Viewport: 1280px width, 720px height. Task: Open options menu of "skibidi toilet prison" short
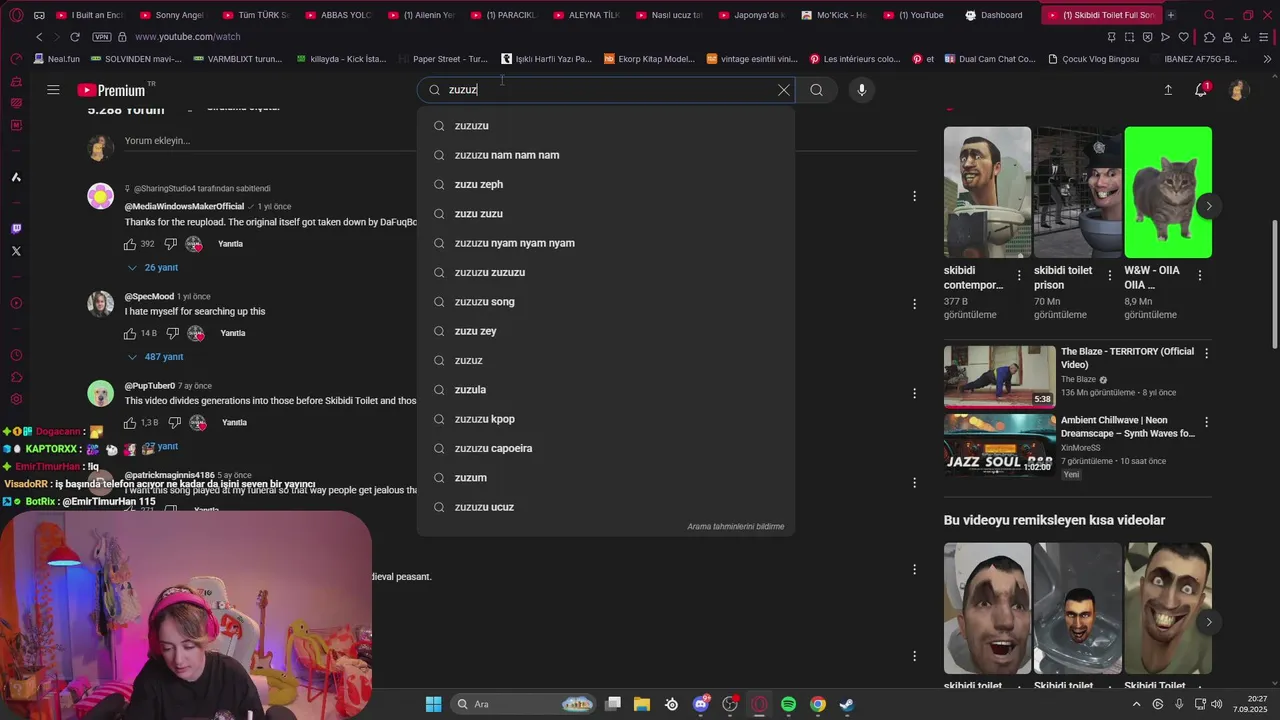click(x=1109, y=275)
